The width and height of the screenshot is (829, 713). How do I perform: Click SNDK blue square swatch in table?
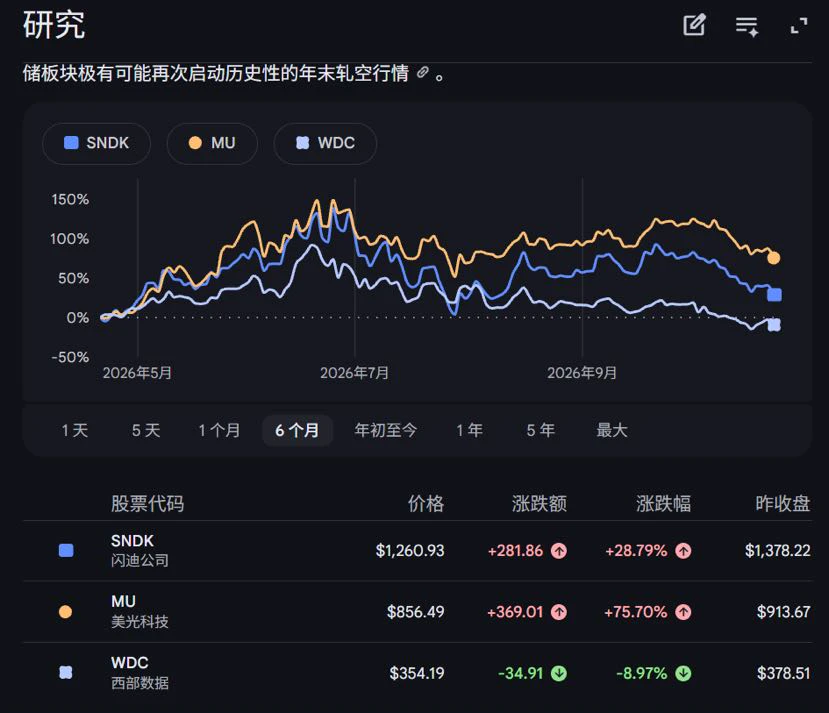click(66, 551)
